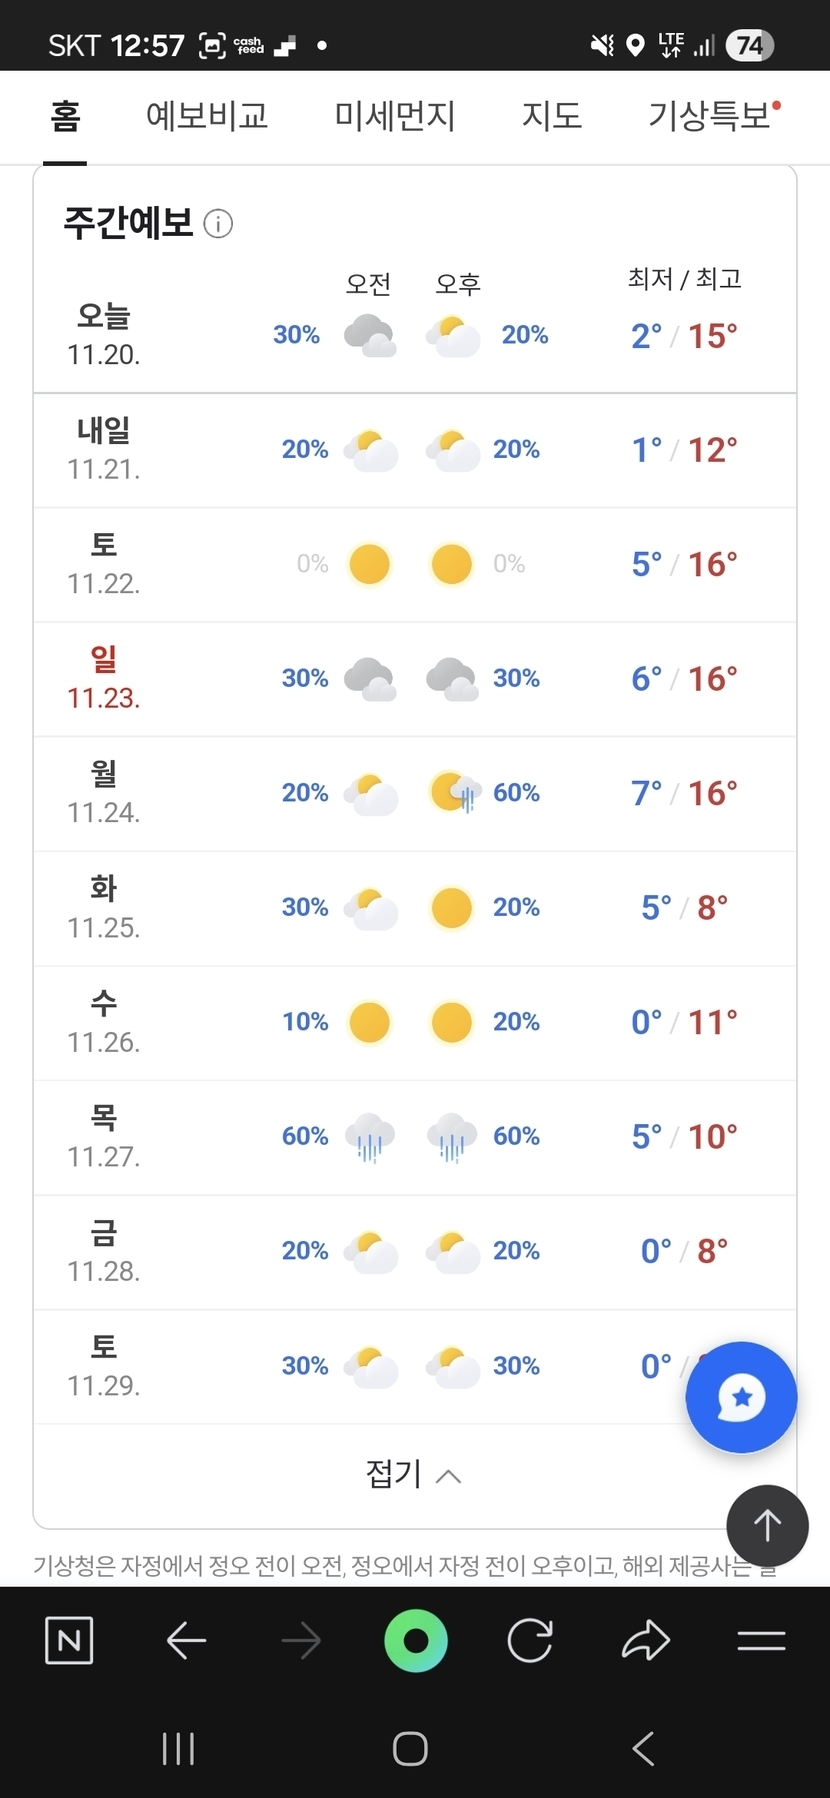Switch to the 예보비교 tab

tap(207, 117)
